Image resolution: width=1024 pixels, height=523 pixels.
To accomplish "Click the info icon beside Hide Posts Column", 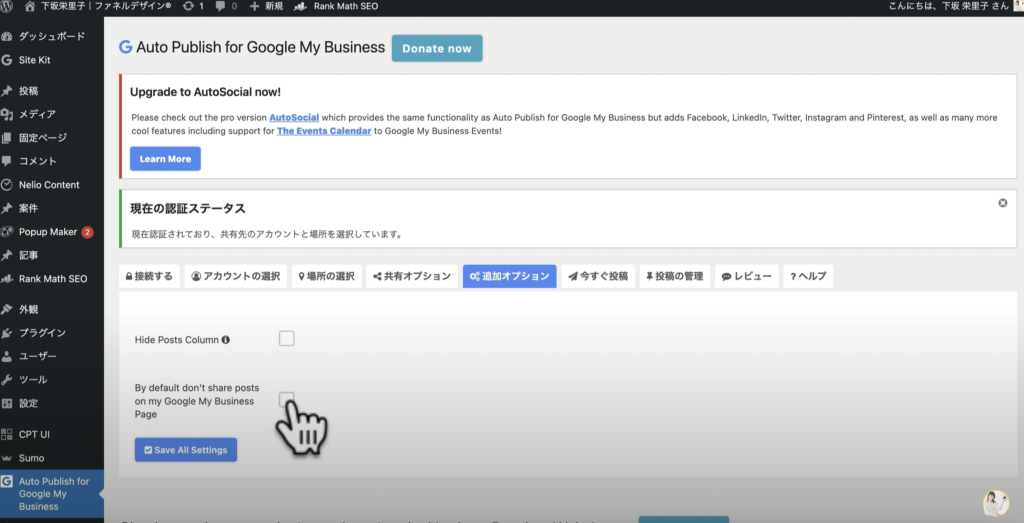I will pos(226,340).
